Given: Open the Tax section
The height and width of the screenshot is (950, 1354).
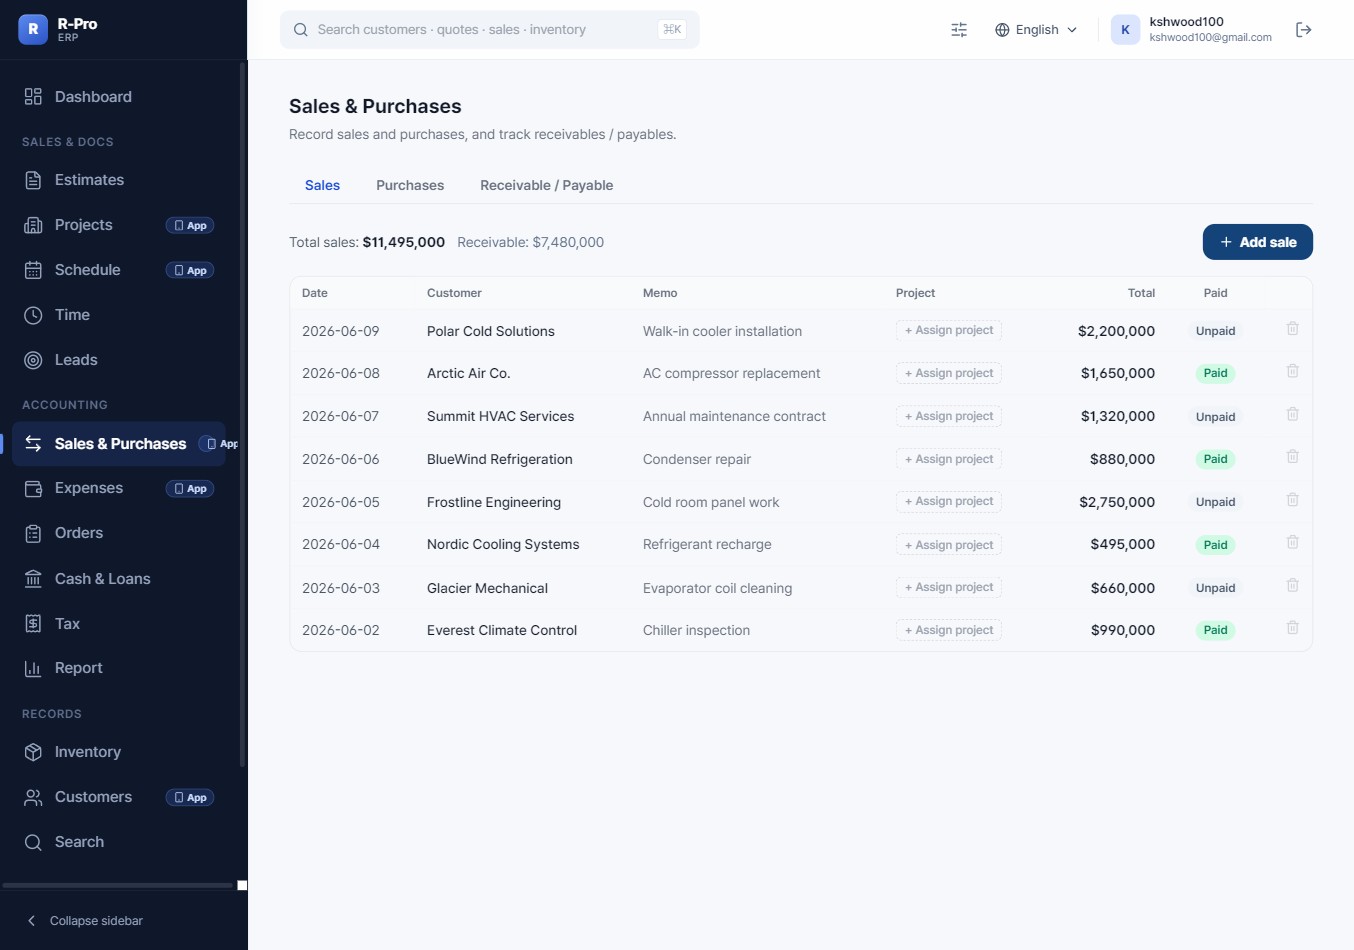Looking at the screenshot, I should tap(119, 624).
